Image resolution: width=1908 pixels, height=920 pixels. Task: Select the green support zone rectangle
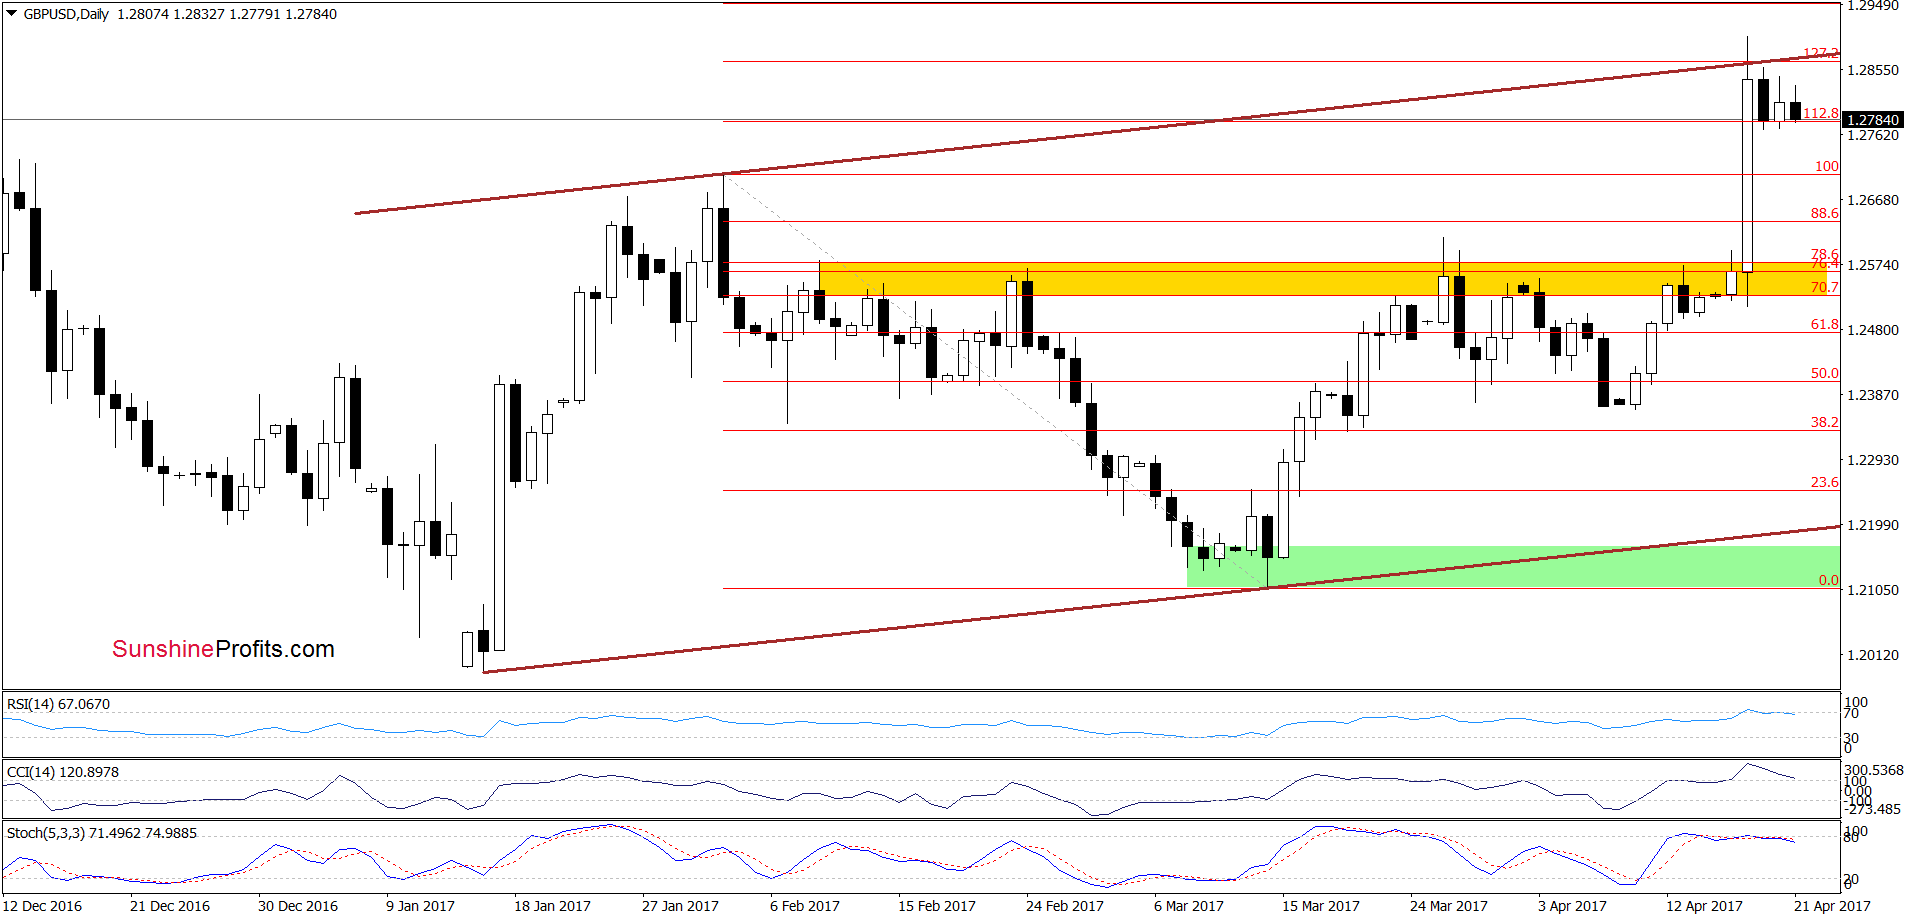(1513, 566)
